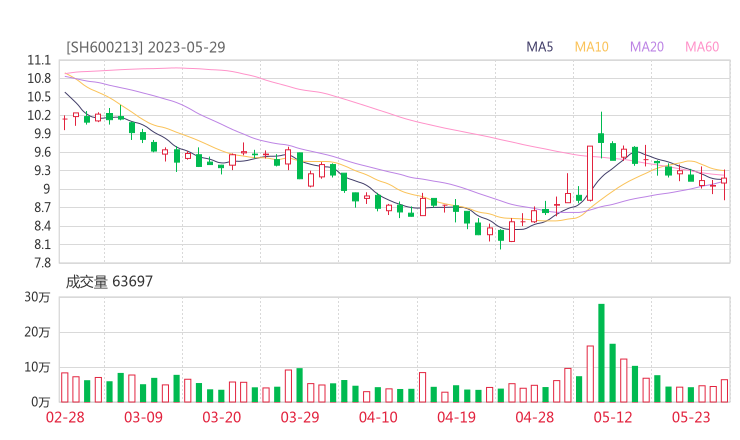Click the 04-28 date axis label
This screenshot has height=440, width=740.
coord(535,417)
